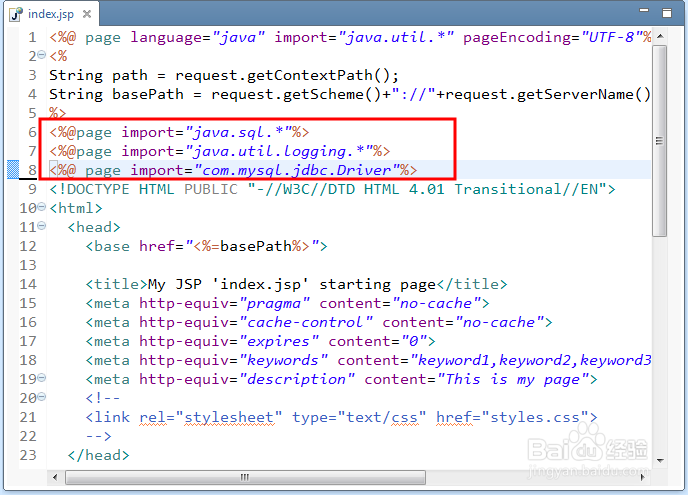The width and height of the screenshot is (688, 495).
Task: Click the <title> tag on line 14
Action: pos(116,284)
